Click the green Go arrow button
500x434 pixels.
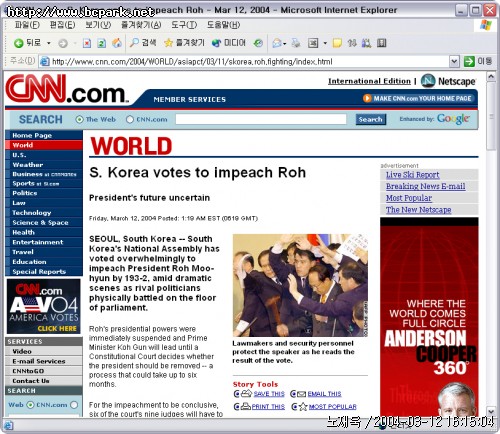click(x=469, y=61)
